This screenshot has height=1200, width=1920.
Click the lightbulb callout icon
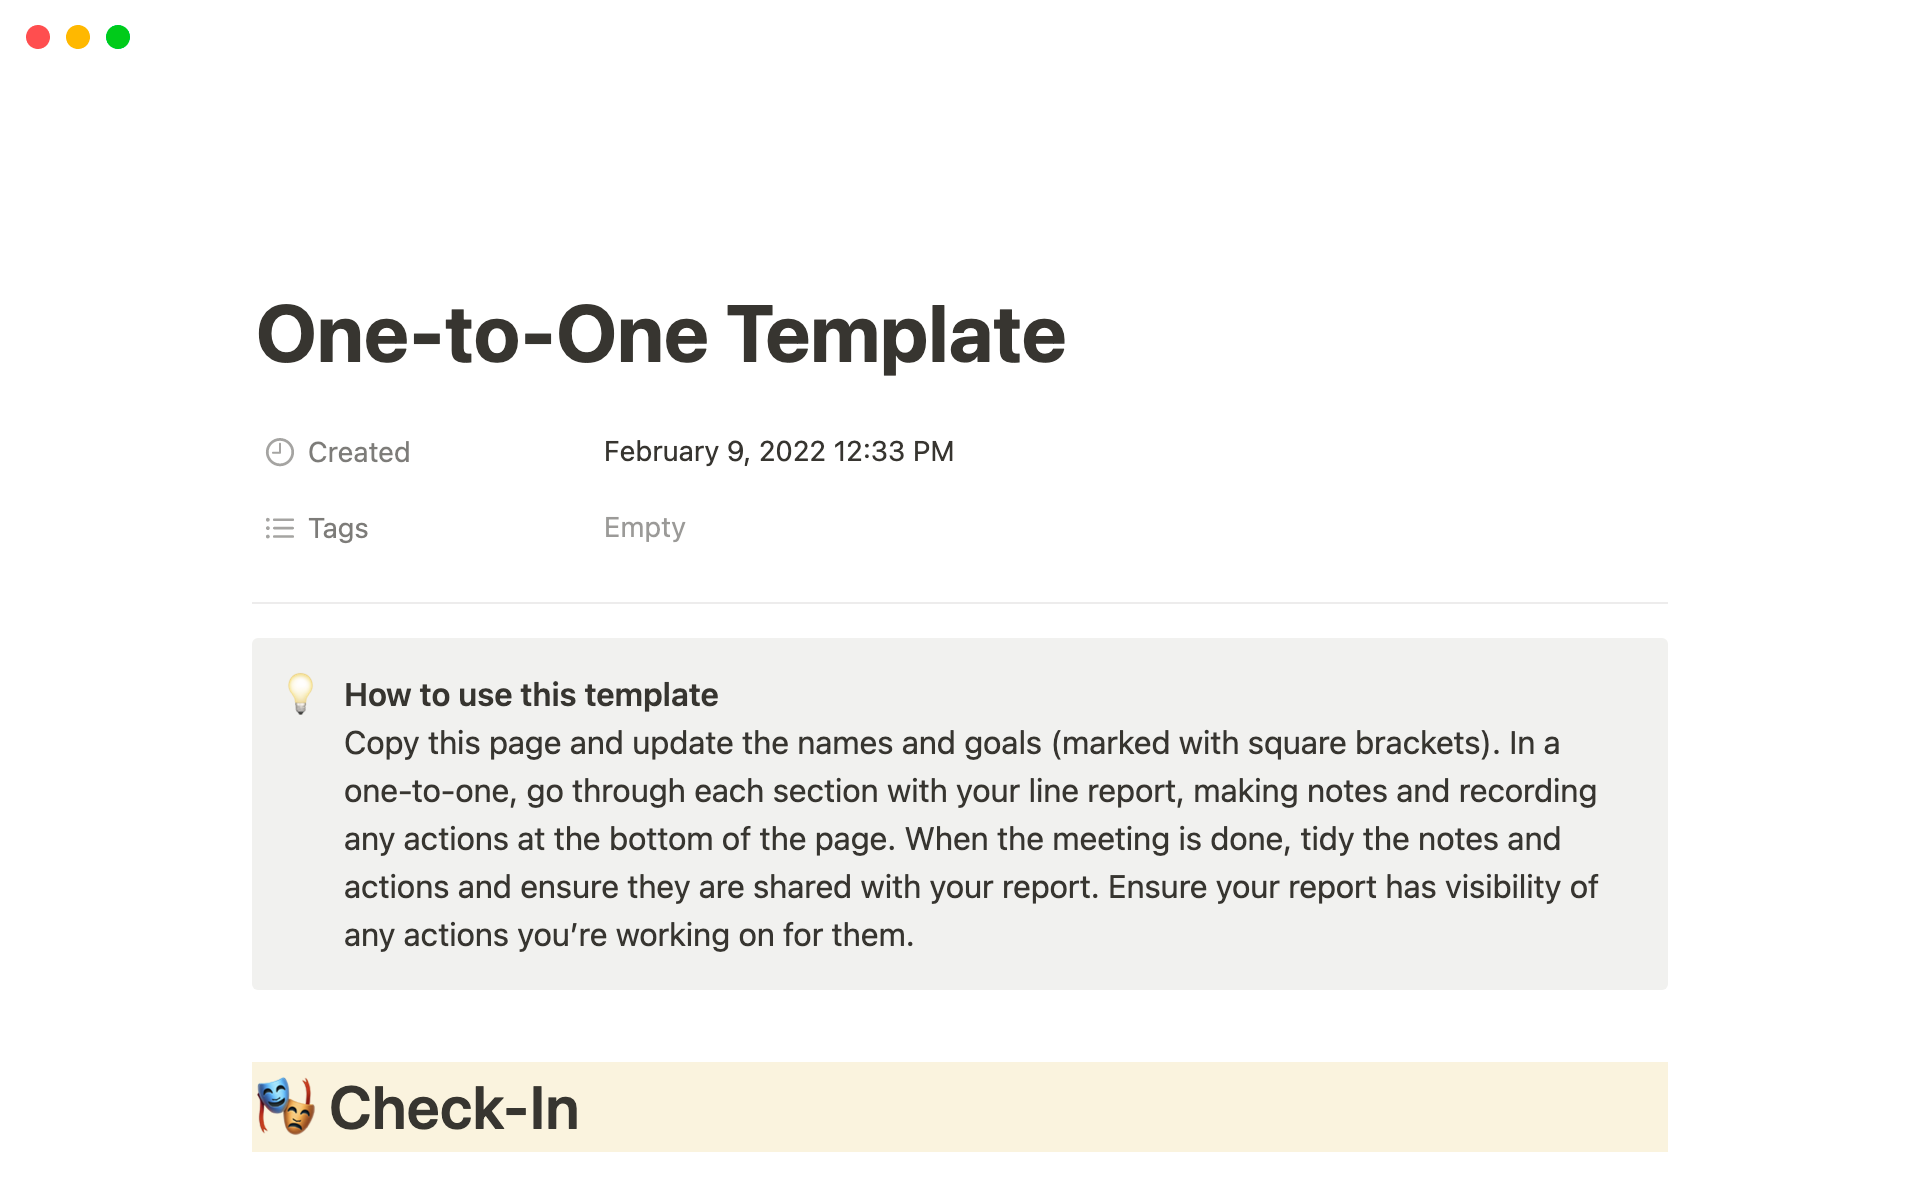coord(300,693)
